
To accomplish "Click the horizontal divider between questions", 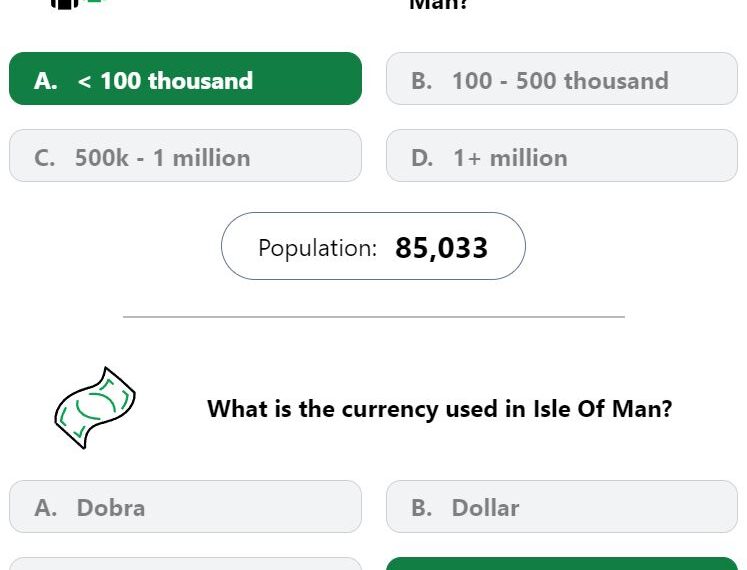I will [x=374, y=316].
